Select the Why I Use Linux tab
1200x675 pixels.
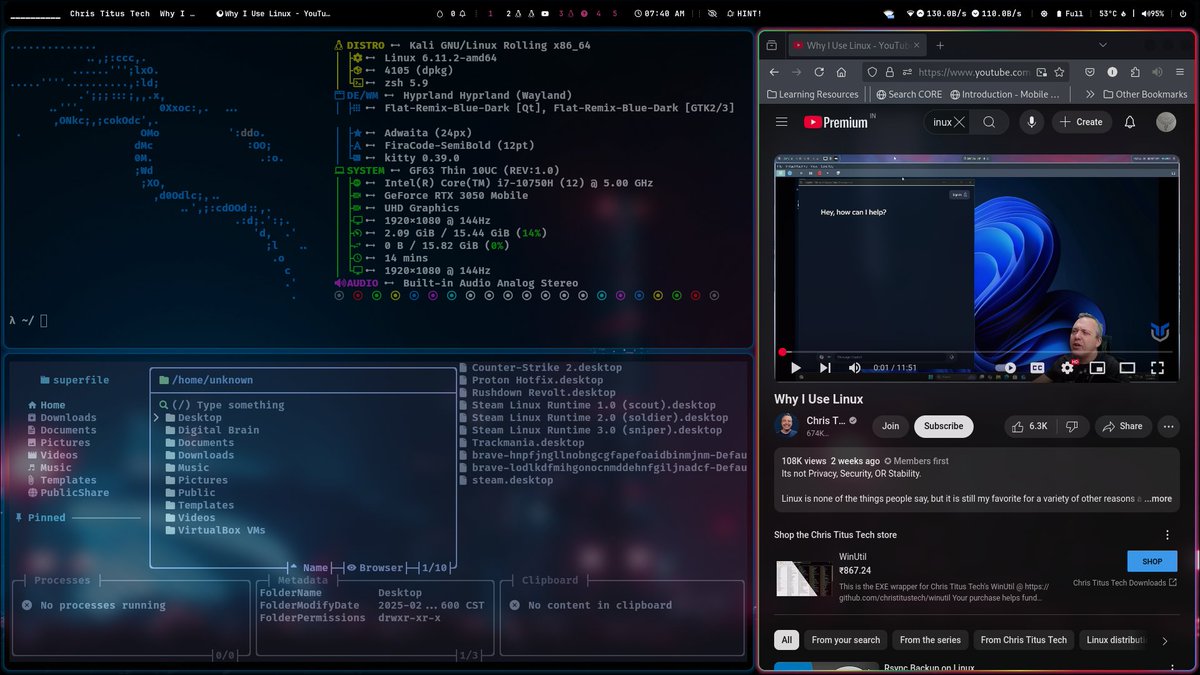(x=857, y=45)
